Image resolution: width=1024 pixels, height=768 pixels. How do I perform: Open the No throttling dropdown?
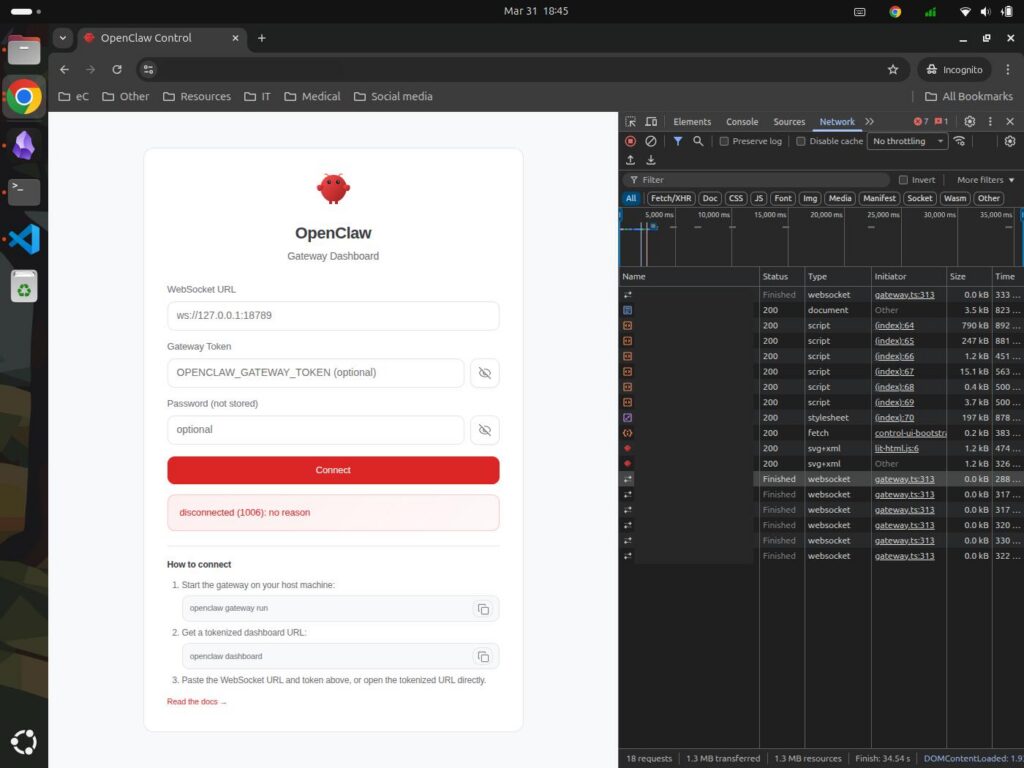pos(906,141)
